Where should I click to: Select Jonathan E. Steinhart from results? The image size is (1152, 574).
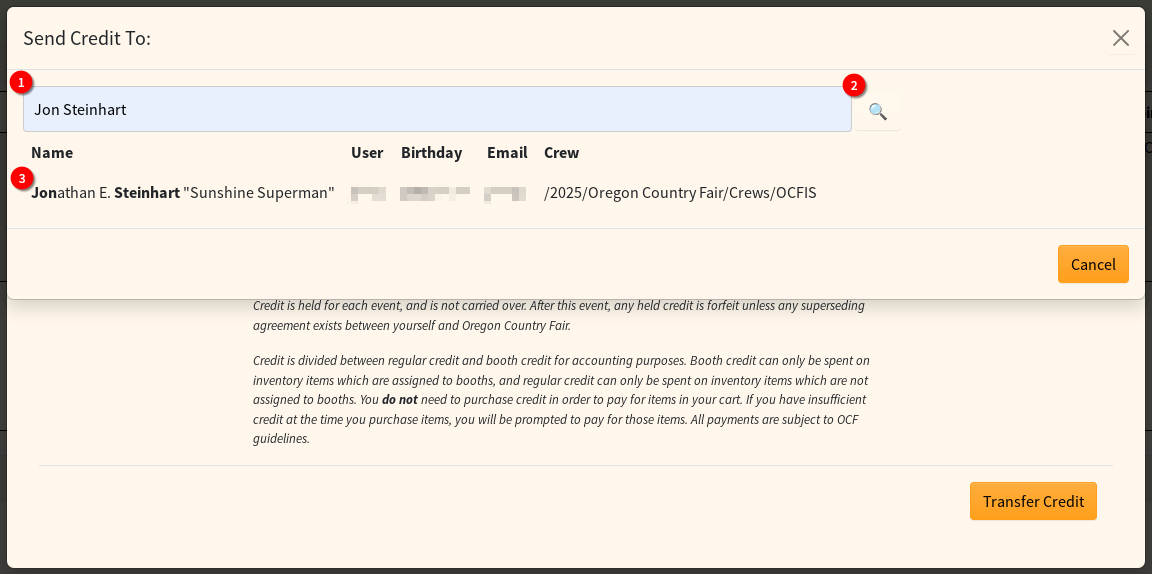point(183,192)
